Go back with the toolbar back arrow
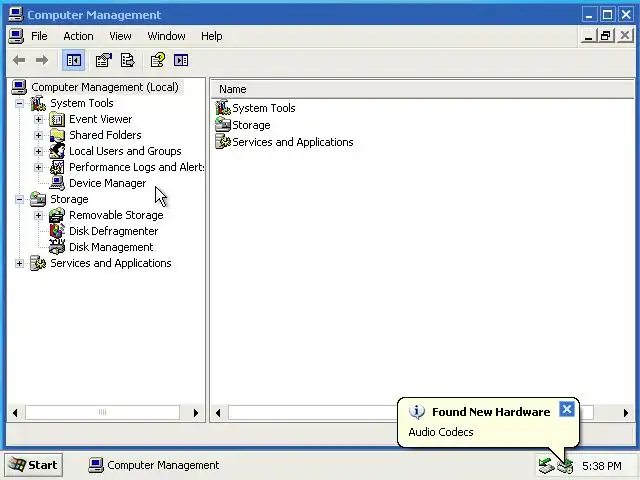 pyautogui.click(x=19, y=60)
